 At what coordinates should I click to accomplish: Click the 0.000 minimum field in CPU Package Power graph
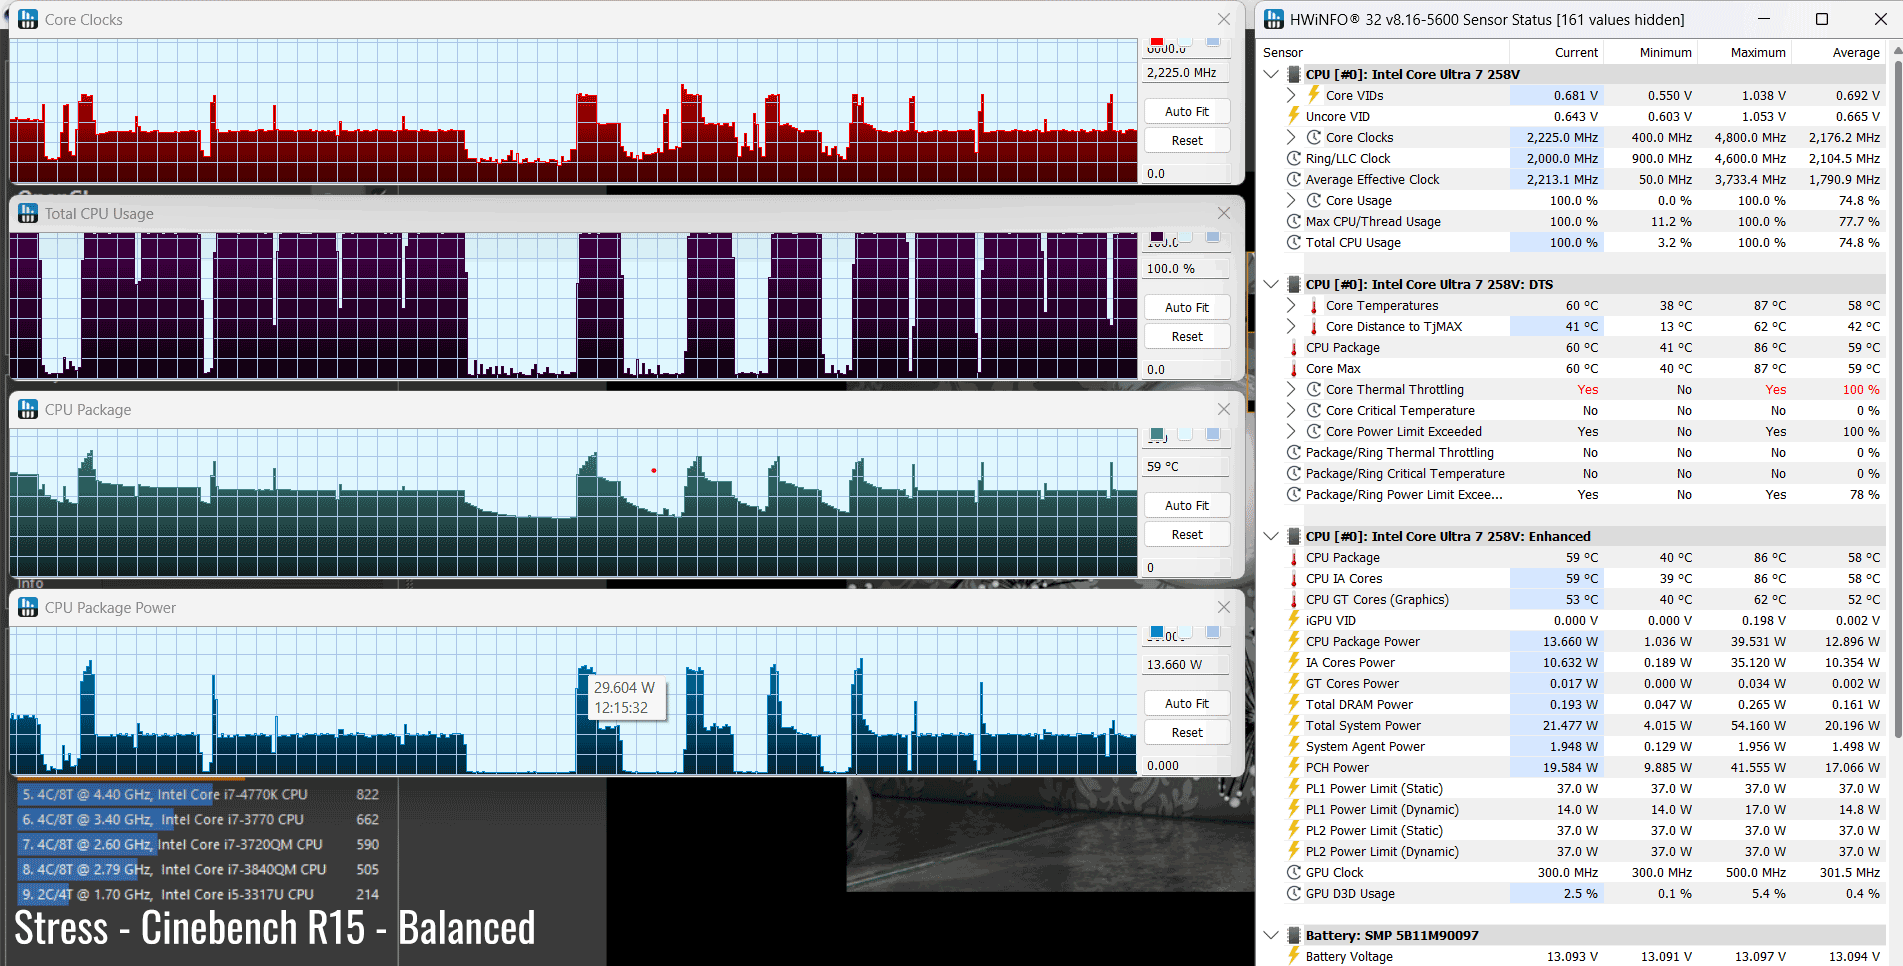click(x=1187, y=765)
